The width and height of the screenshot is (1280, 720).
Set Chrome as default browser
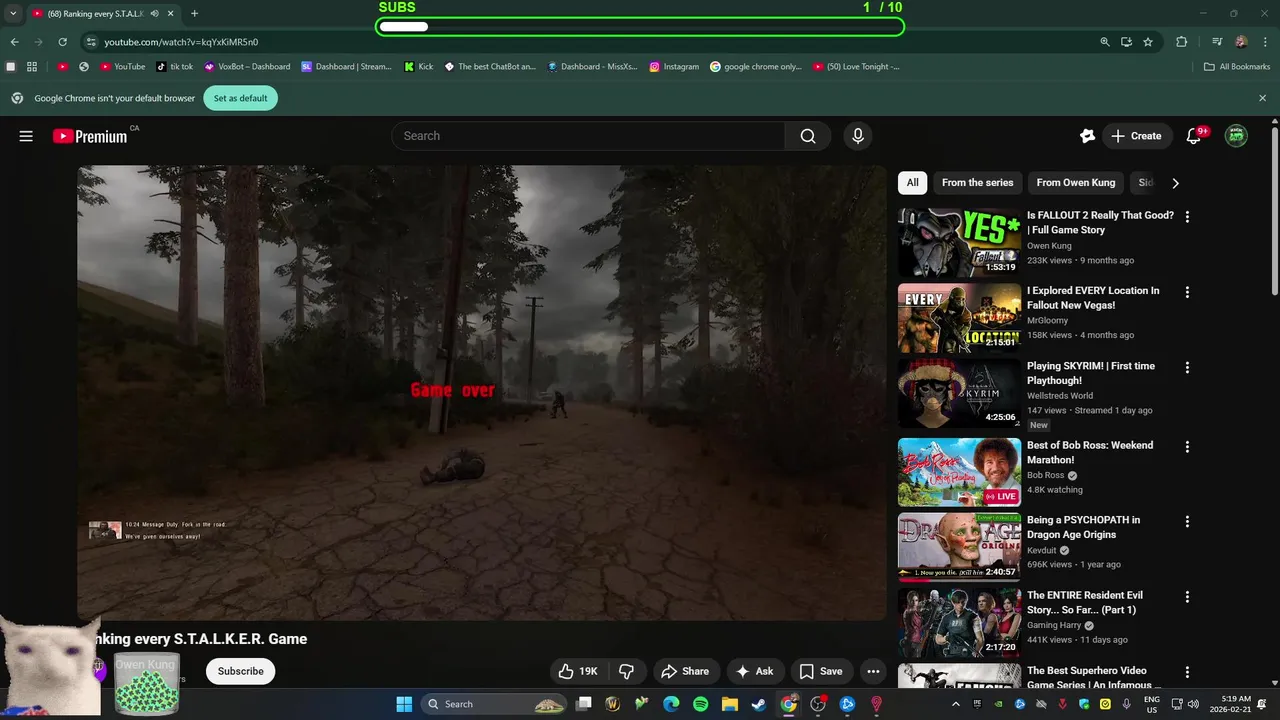pyautogui.click(x=240, y=98)
